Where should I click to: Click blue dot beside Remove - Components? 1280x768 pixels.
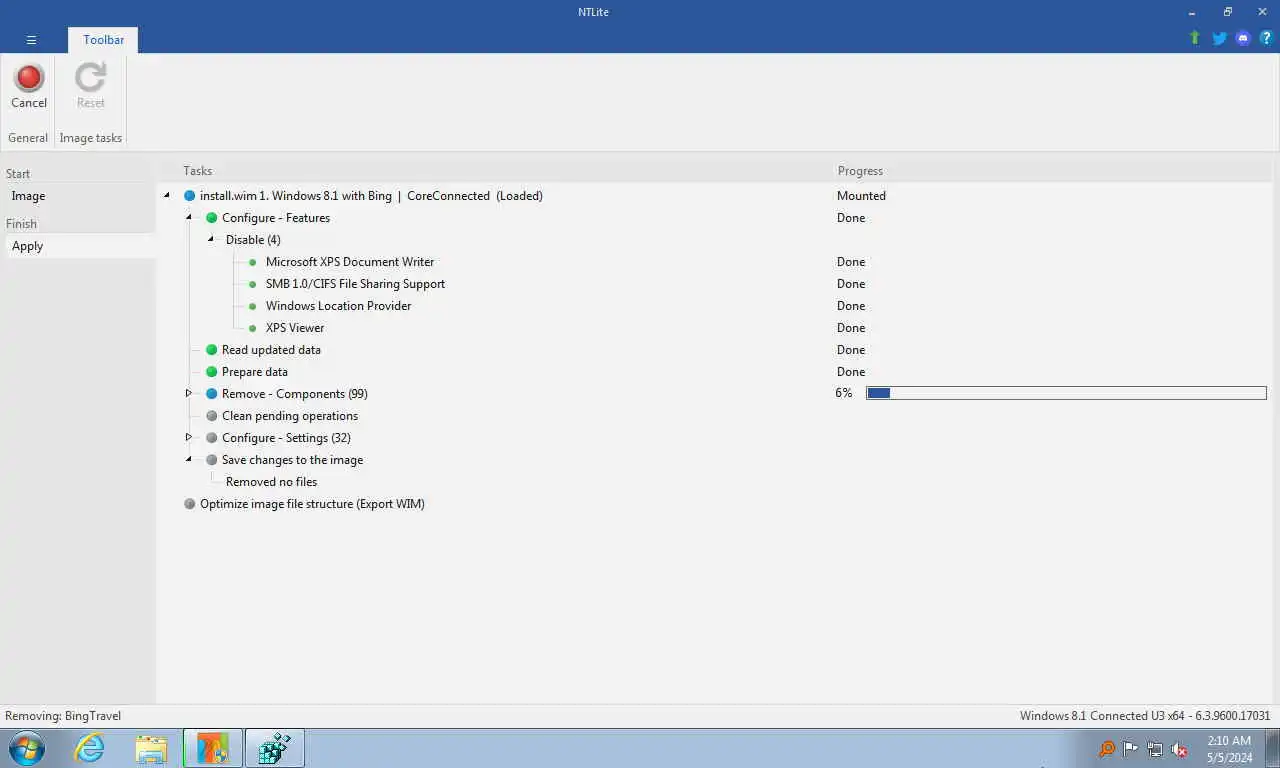click(x=211, y=394)
